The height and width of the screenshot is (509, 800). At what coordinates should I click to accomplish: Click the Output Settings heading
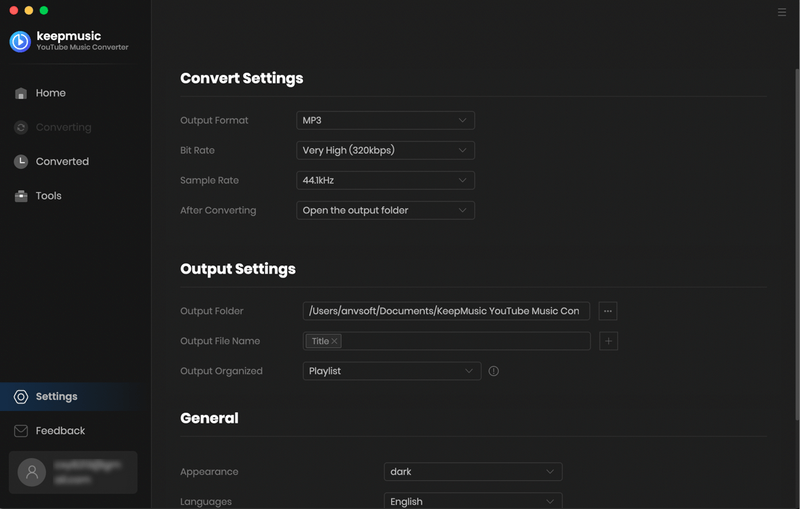click(x=238, y=269)
